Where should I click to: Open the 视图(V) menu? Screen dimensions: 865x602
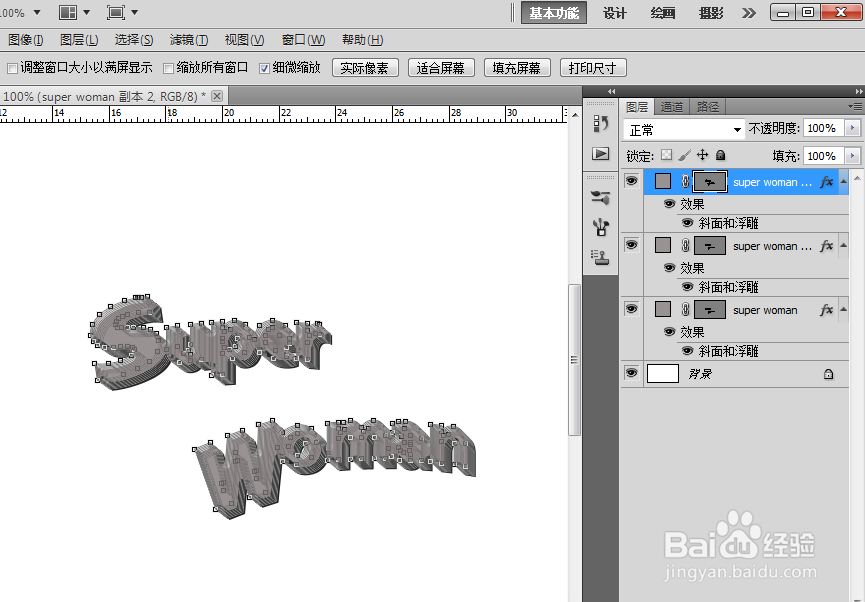point(244,40)
